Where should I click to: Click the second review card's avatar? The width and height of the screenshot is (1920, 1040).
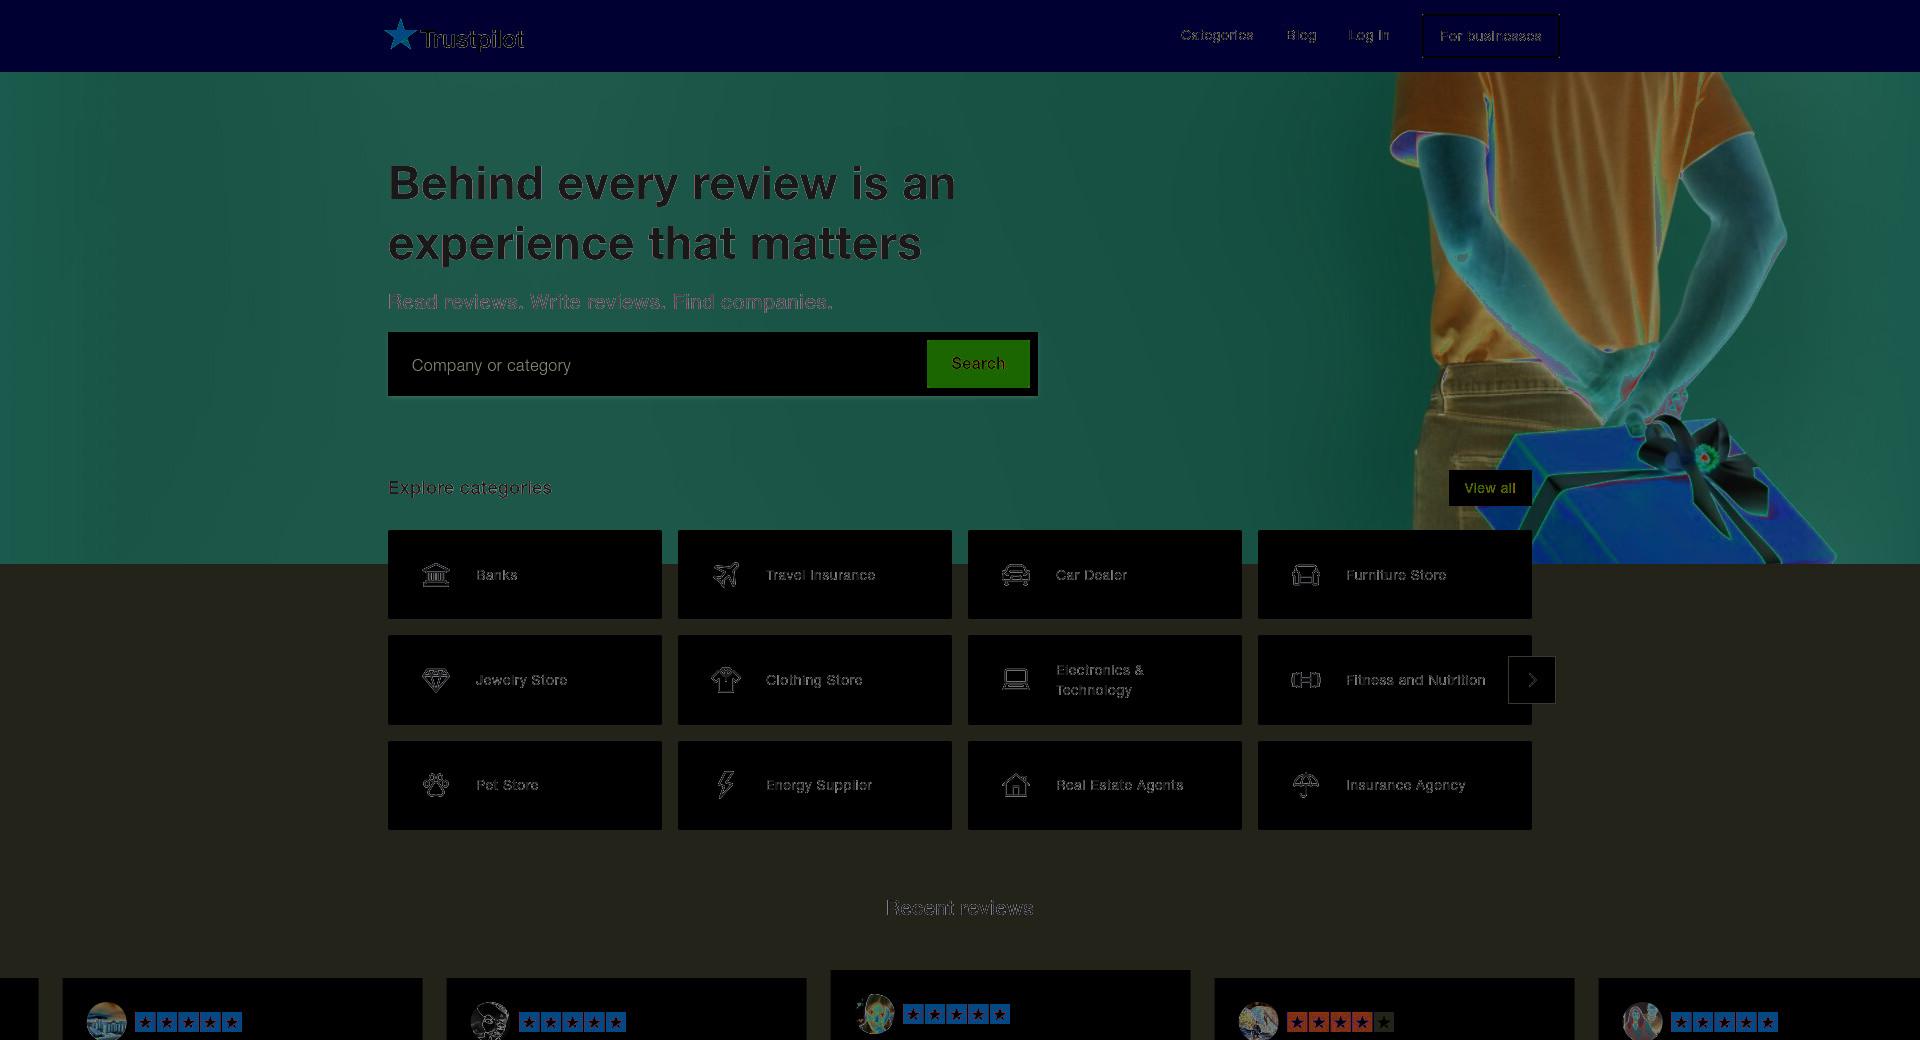point(491,1021)
